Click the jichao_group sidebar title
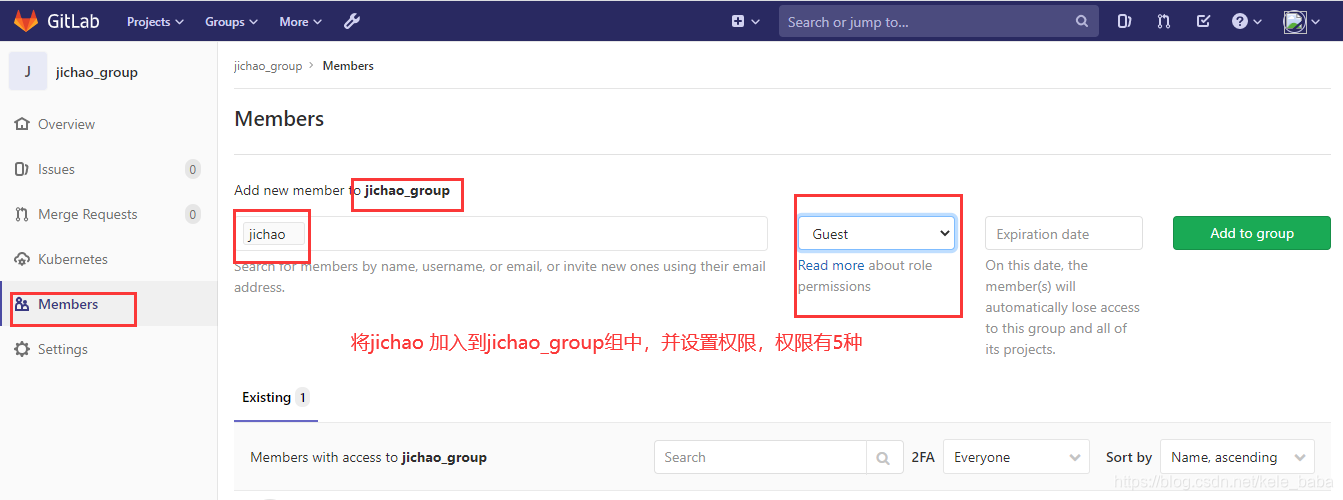Screen dimensions: 1343x500 [97, 72]
